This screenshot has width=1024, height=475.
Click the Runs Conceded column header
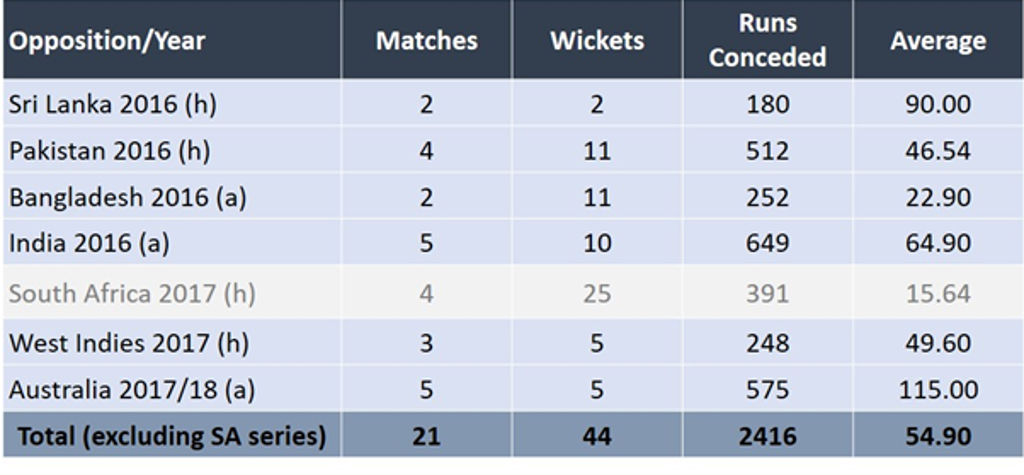767,41
